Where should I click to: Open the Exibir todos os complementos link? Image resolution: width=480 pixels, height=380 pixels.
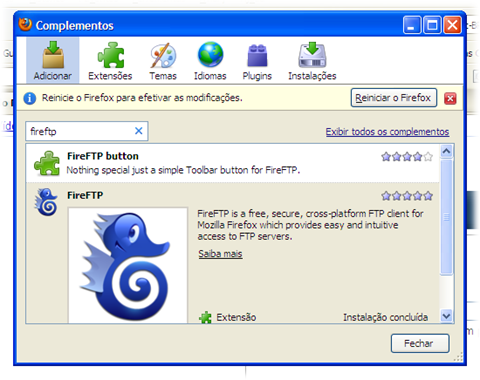(x=387, y=132)
